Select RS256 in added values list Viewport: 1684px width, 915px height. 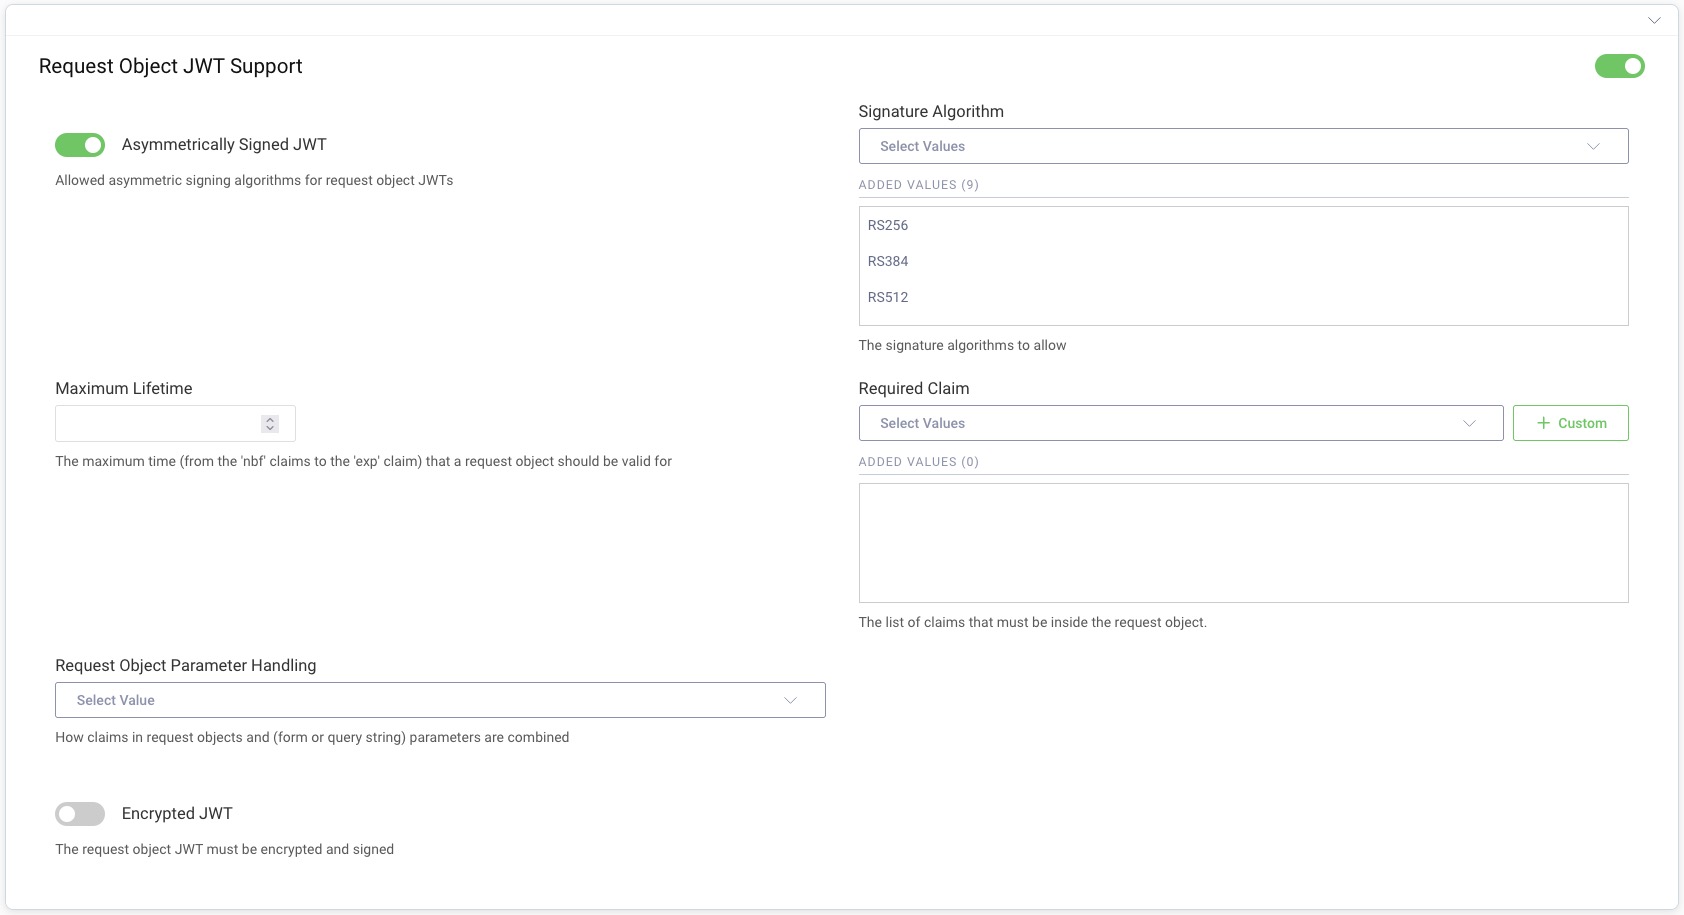(x=888, y=226)
